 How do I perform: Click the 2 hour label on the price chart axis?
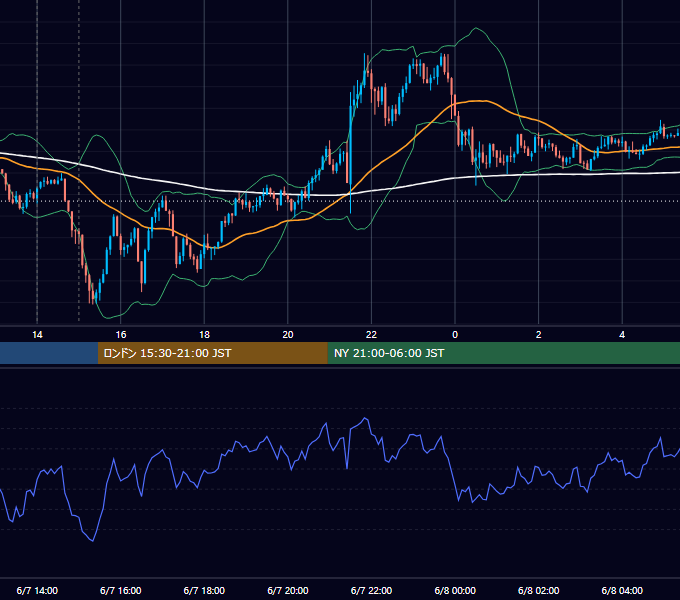[539, 335]
